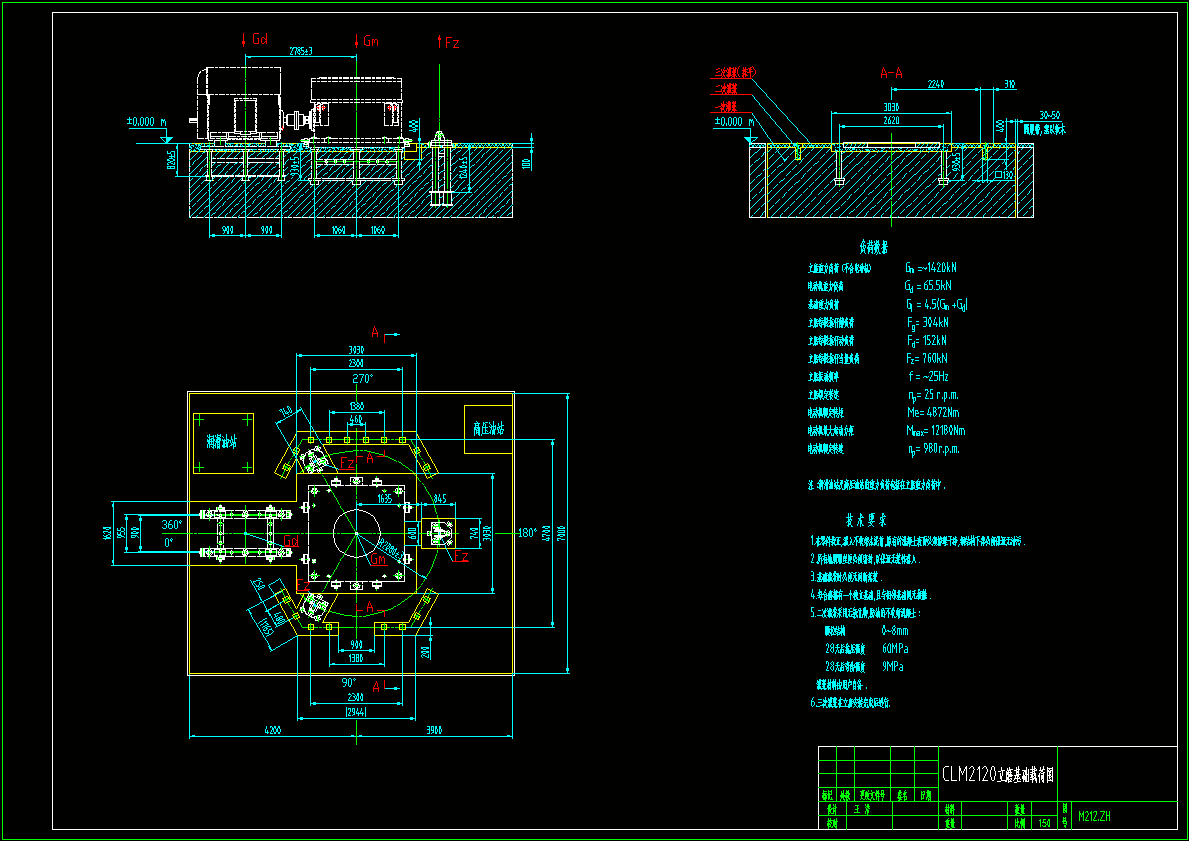This screenshot has width=1189, height=841.
Task: Select the 310 dimension in section A-A
Action: pos(1009,84)
